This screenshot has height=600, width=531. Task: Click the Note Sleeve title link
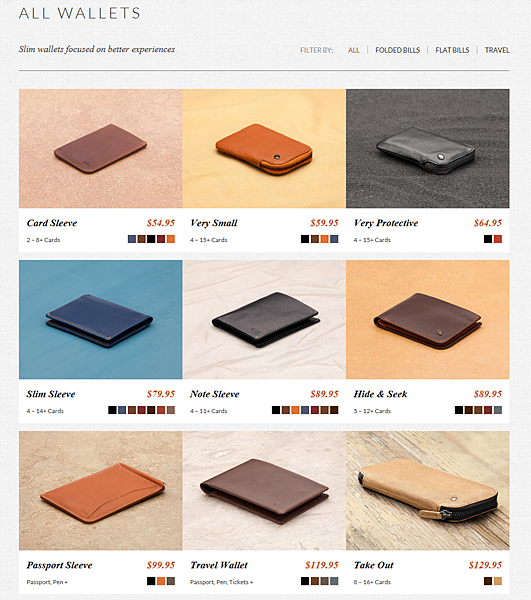point(215,394)
